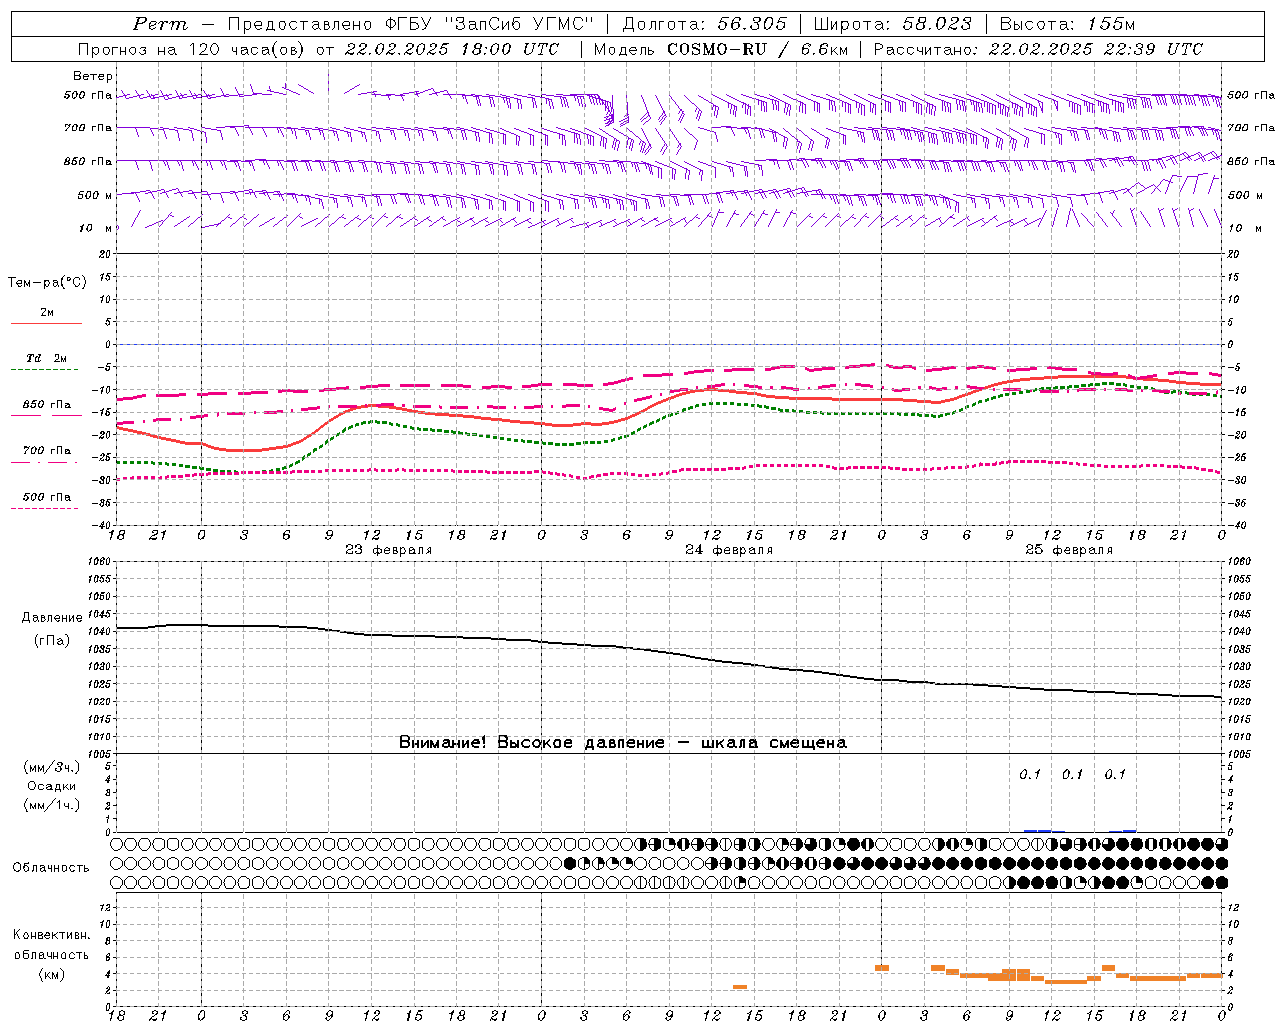Click the "Тем-ра(°C)" temperature axis title

(x=47, y=283)
